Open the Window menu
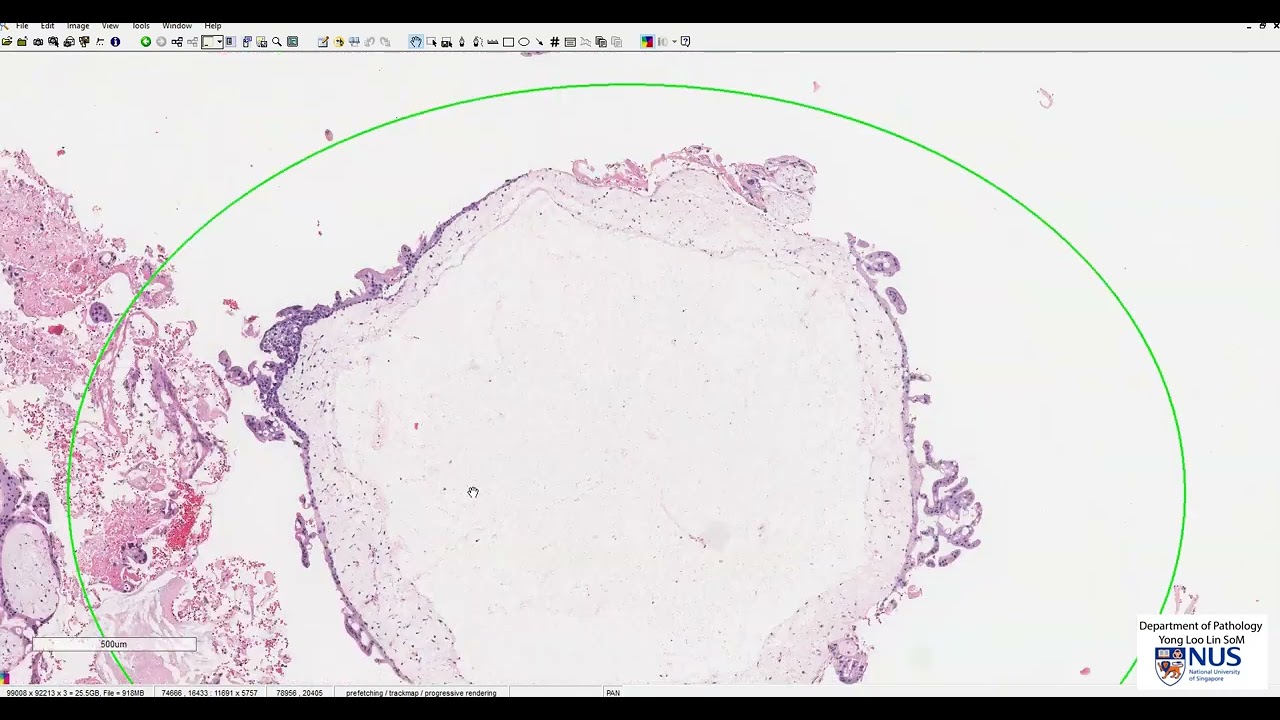Screen dimensions: 1280x720 click(x=177, y=26)
